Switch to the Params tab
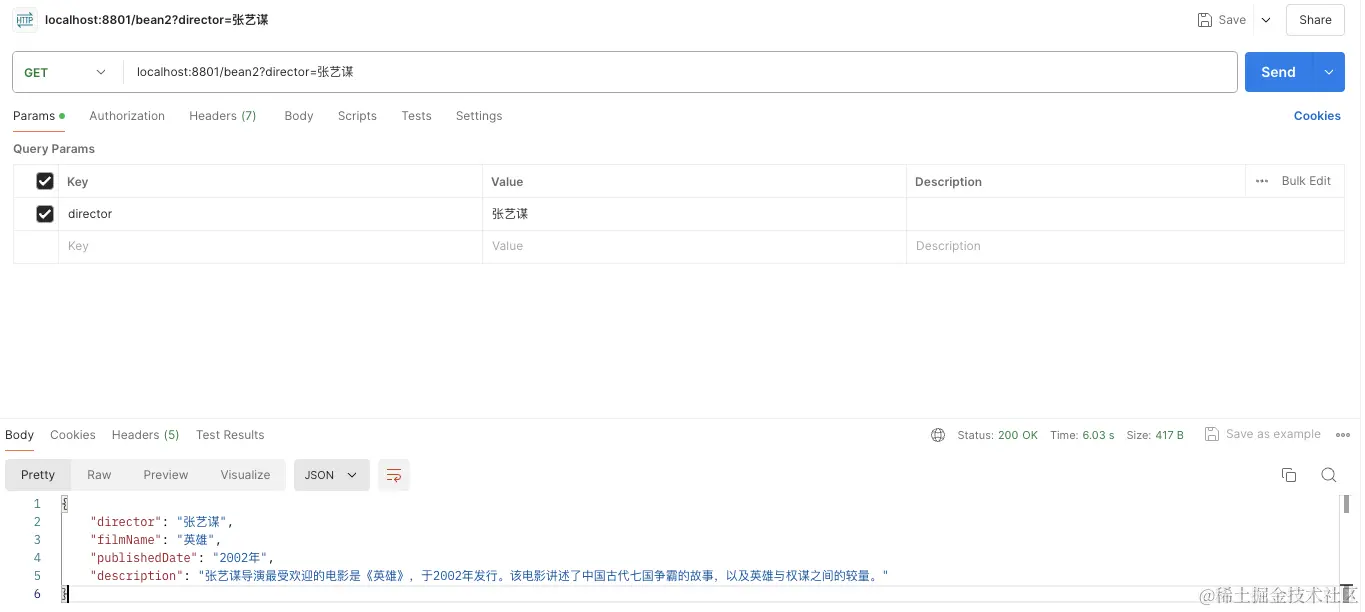Screen dimensions: 1365x612 [x=39, y=116]
